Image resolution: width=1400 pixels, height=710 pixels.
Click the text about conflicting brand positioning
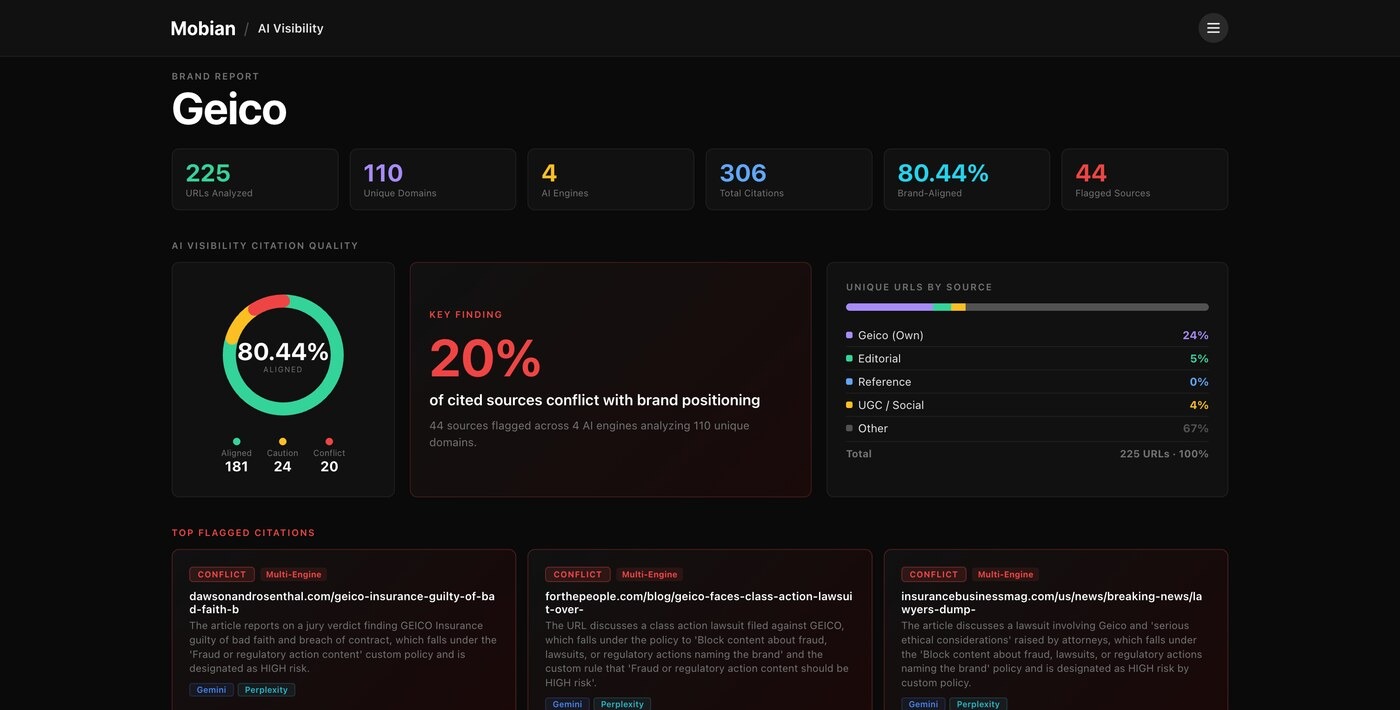[x=595, y=400]
